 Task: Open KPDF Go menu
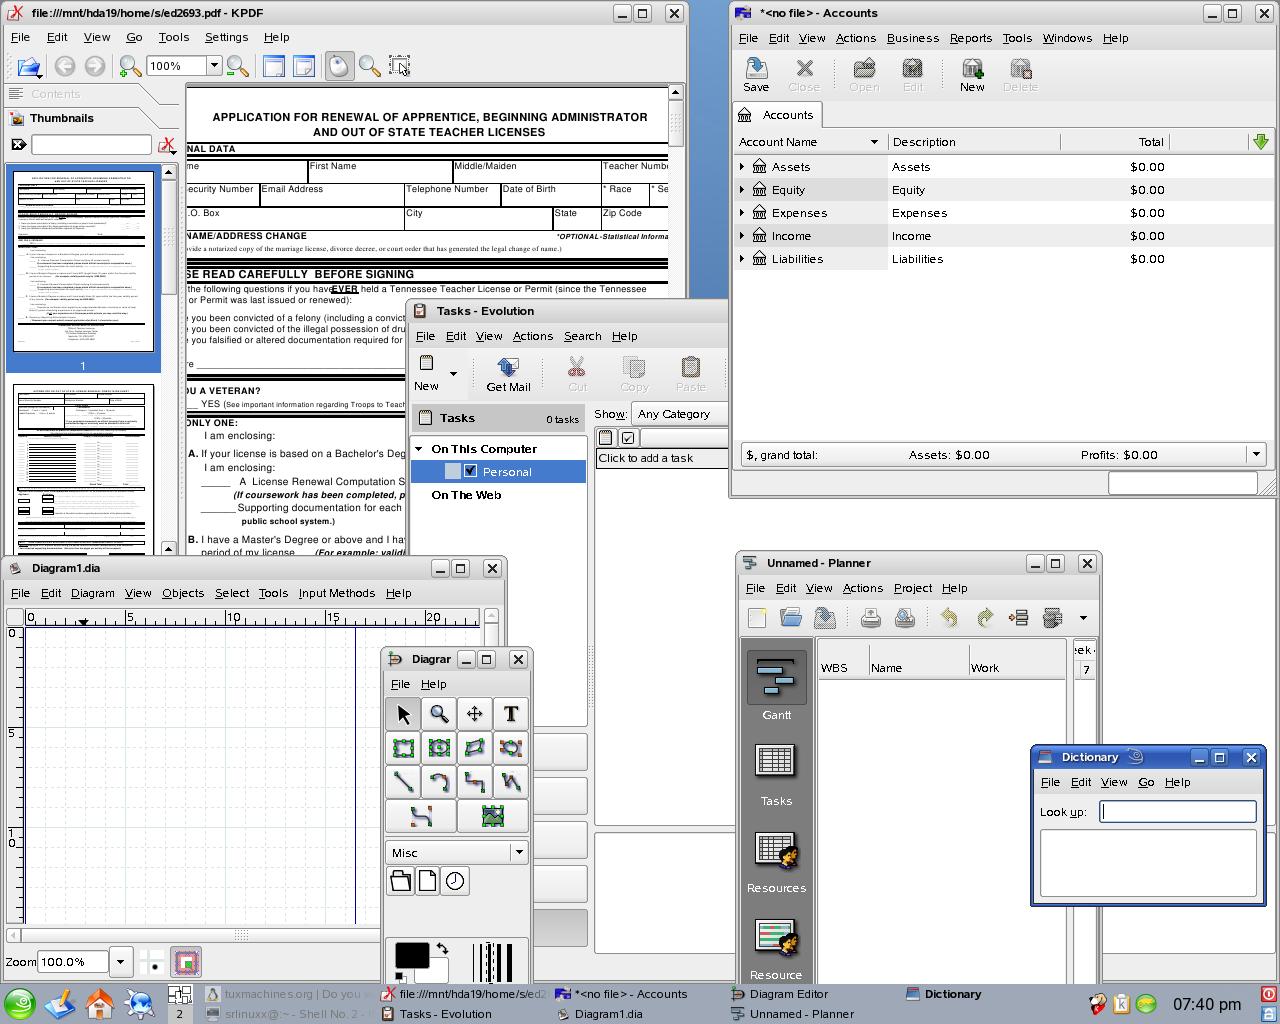pos(134,37)
